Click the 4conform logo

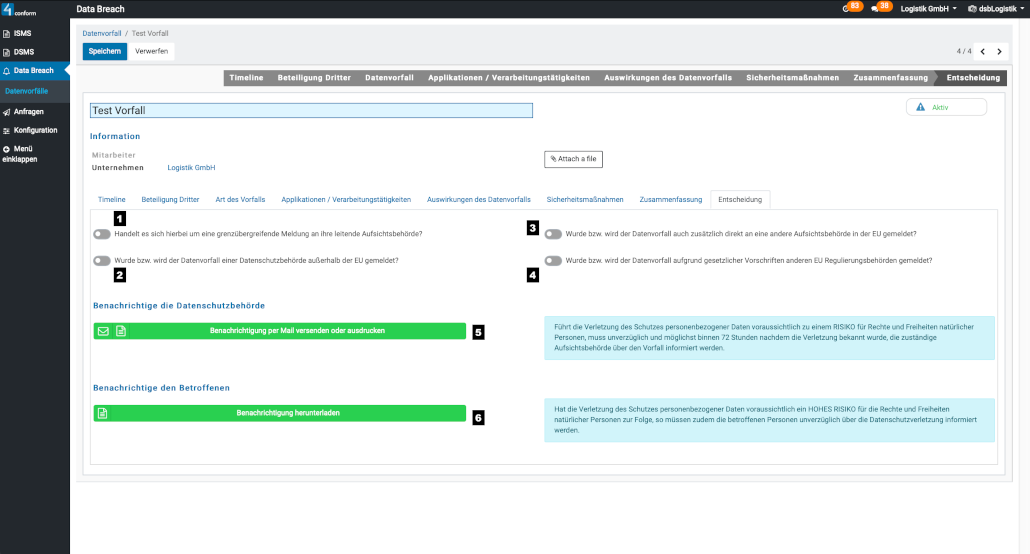[20, 9]
